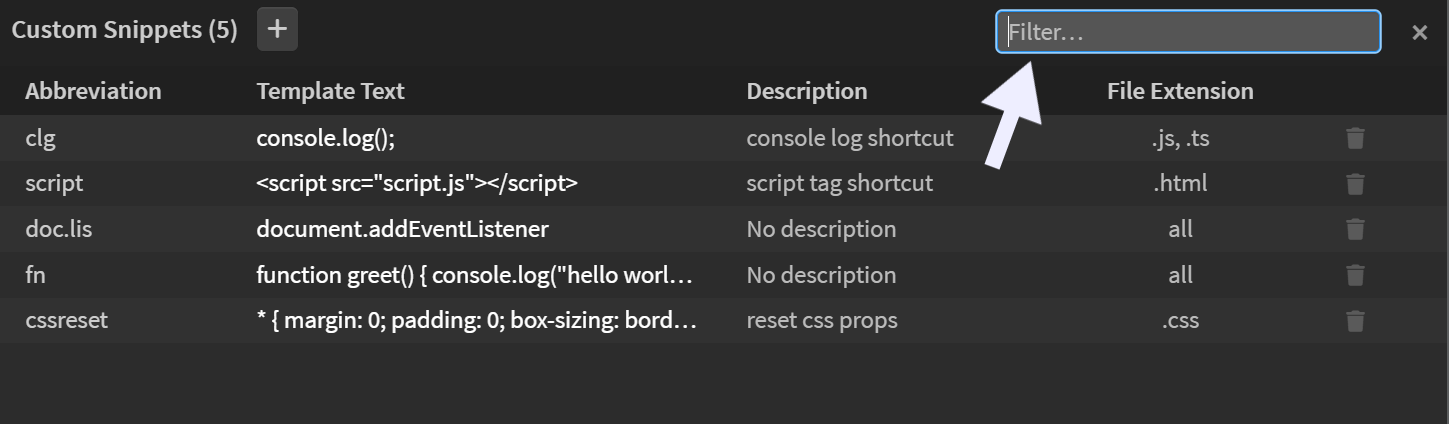Delete the script snippet

[1355, 184]
